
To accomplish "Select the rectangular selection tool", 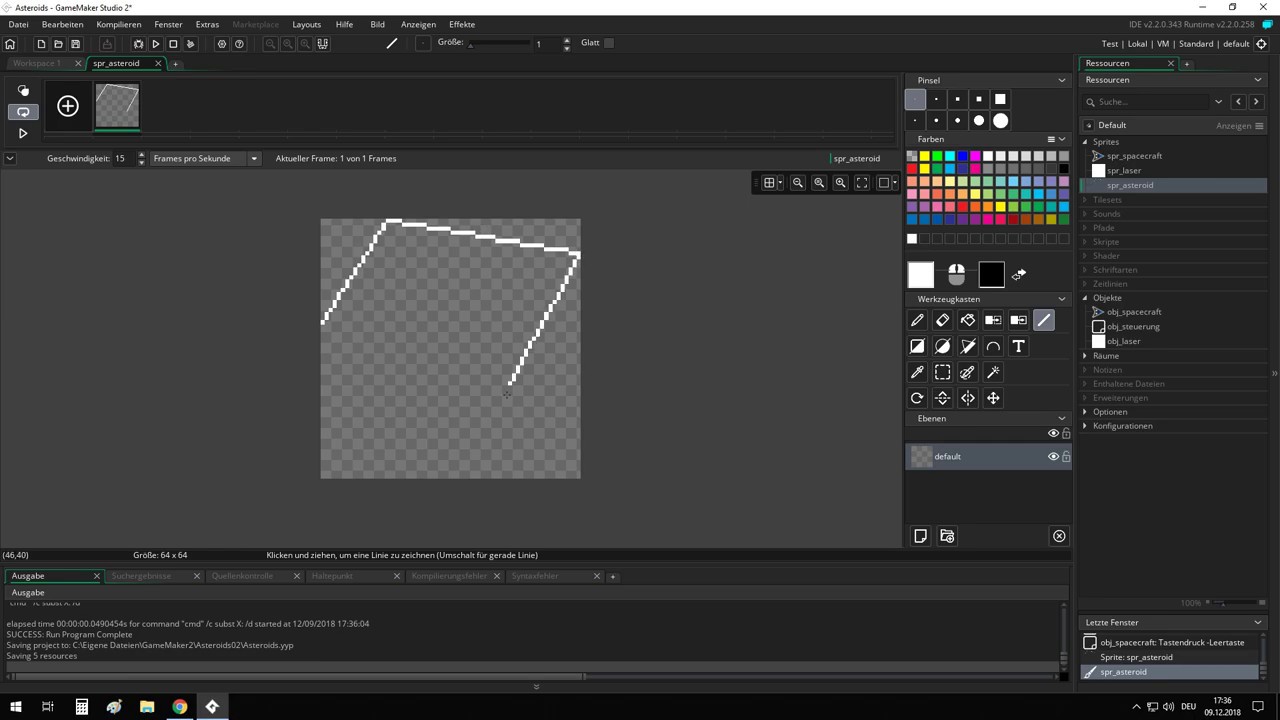I will click(942, 372).
